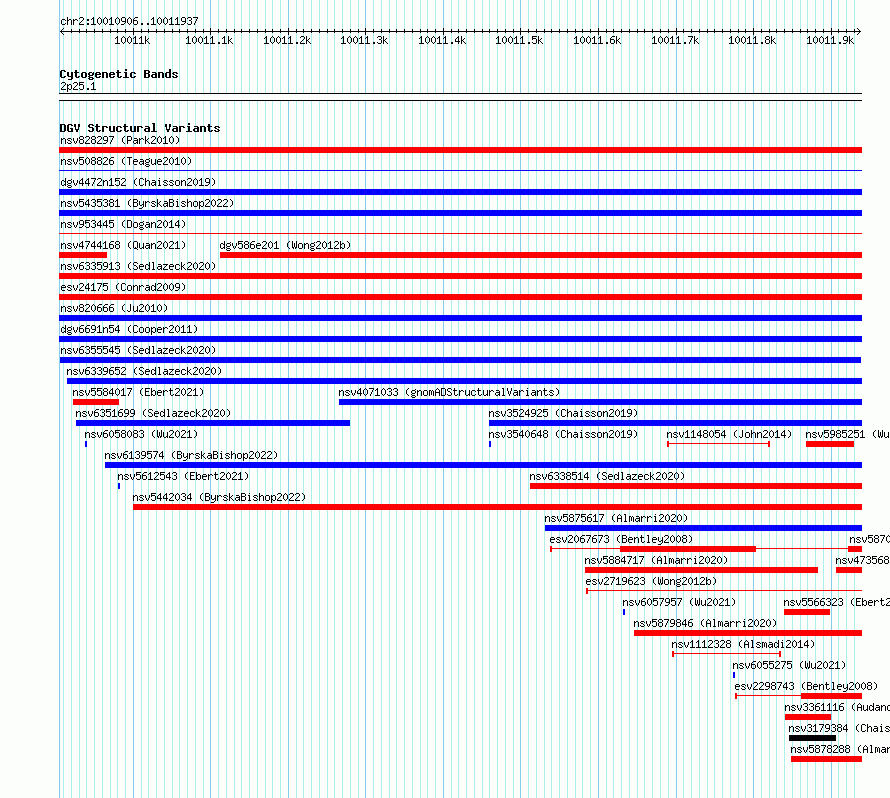Open dgv586e201 (Wong2012b) variant label

[x=285, y=245]
